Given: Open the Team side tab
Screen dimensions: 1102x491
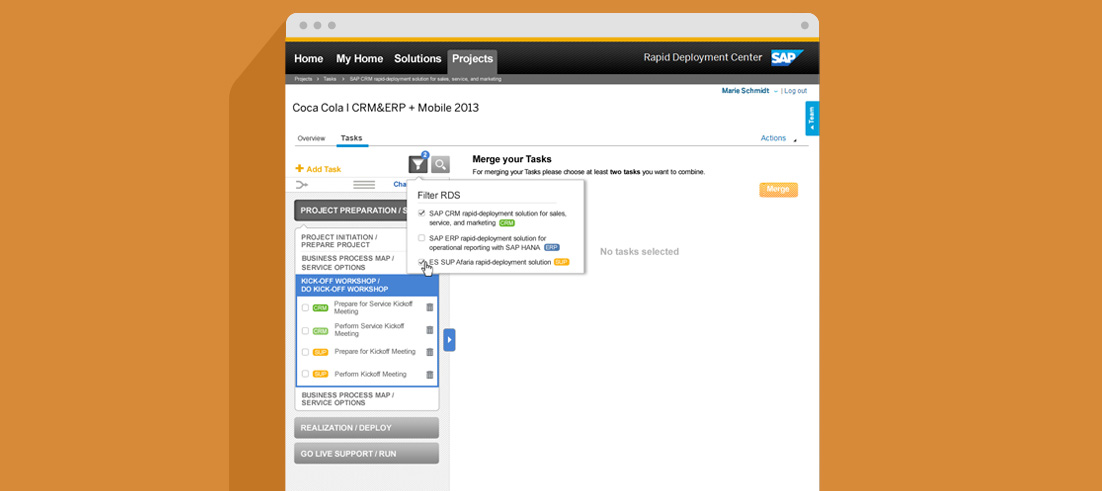Looking at the screenshot, I should tap(812, 118).
